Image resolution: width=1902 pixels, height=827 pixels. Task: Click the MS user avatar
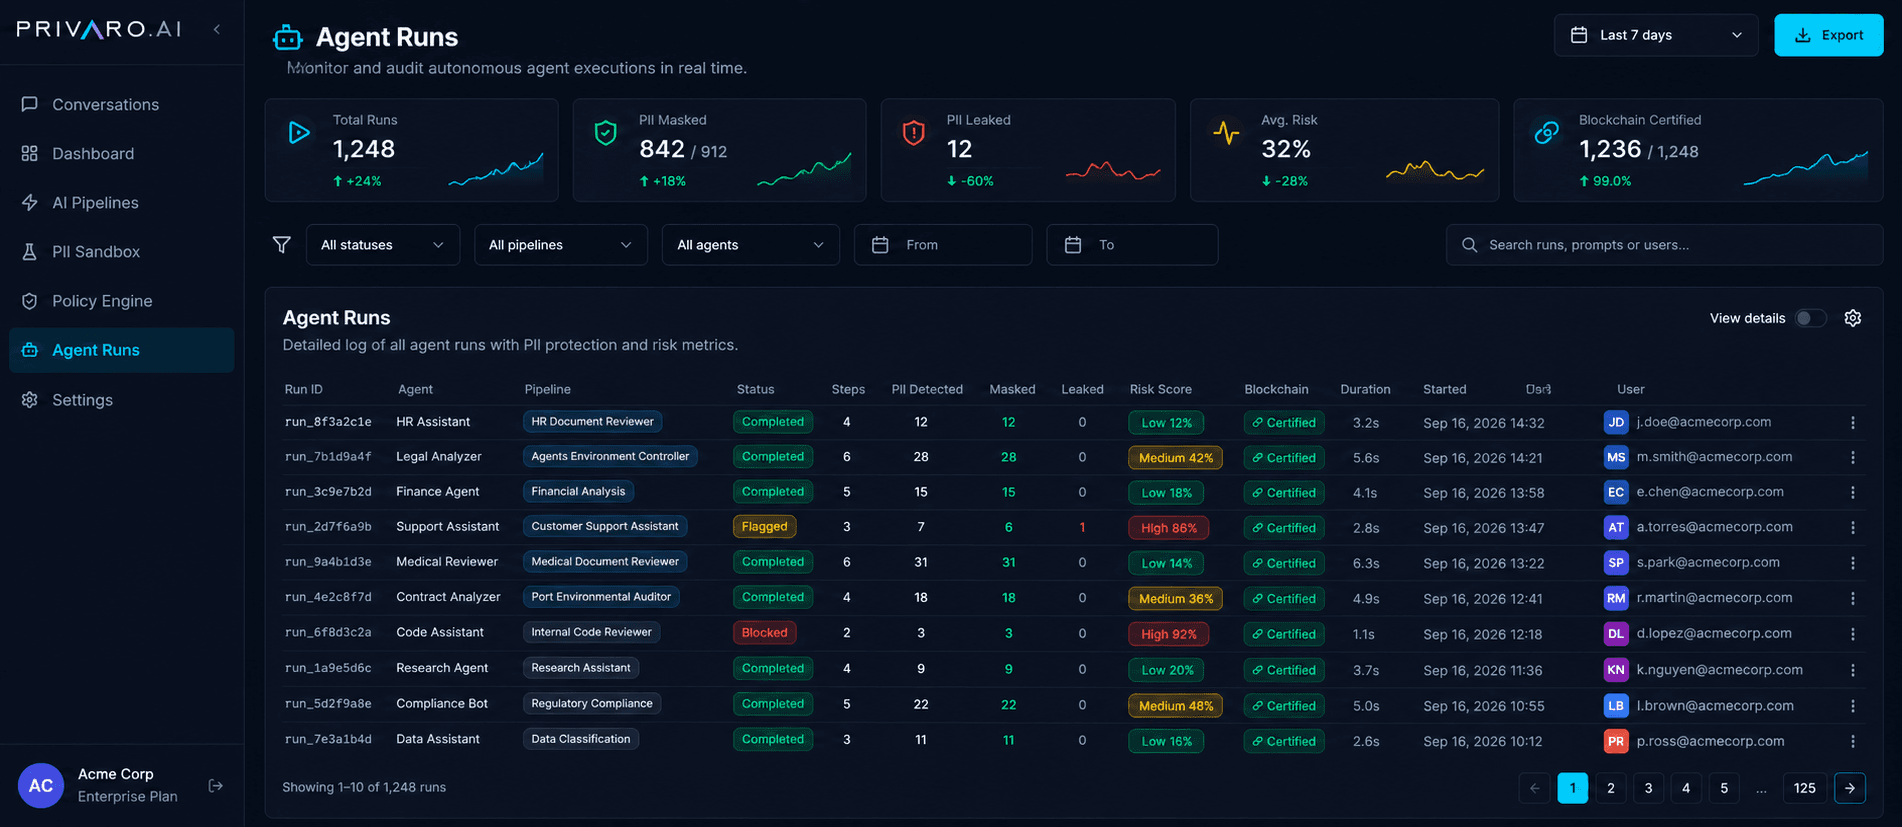(x=1616, y=457)
